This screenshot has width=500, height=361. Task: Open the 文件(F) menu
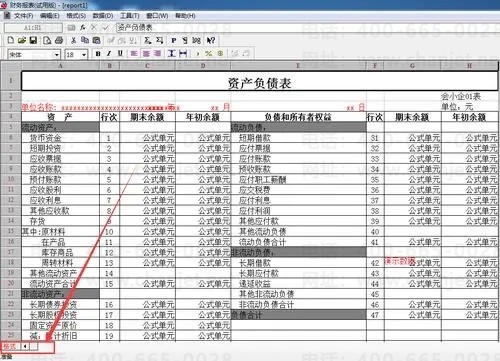23,16
